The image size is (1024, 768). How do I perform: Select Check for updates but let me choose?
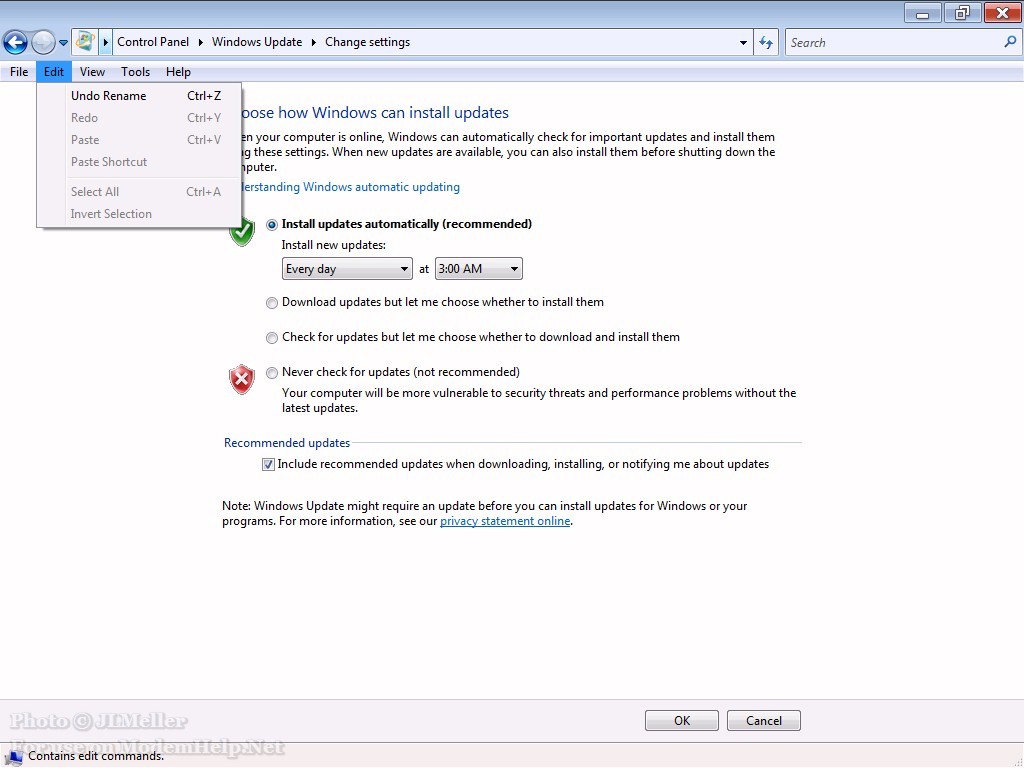tap(272, 338)
